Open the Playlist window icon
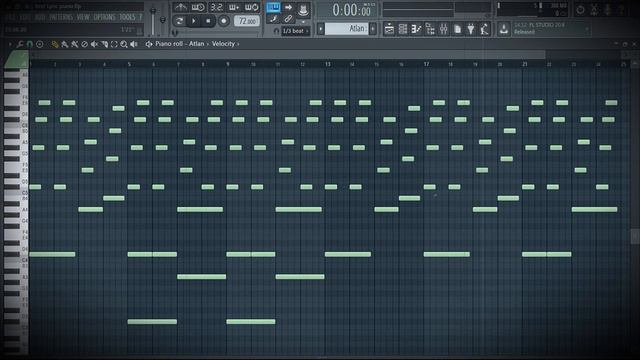This screenshot has height=360, width=640. coord(389,29)
